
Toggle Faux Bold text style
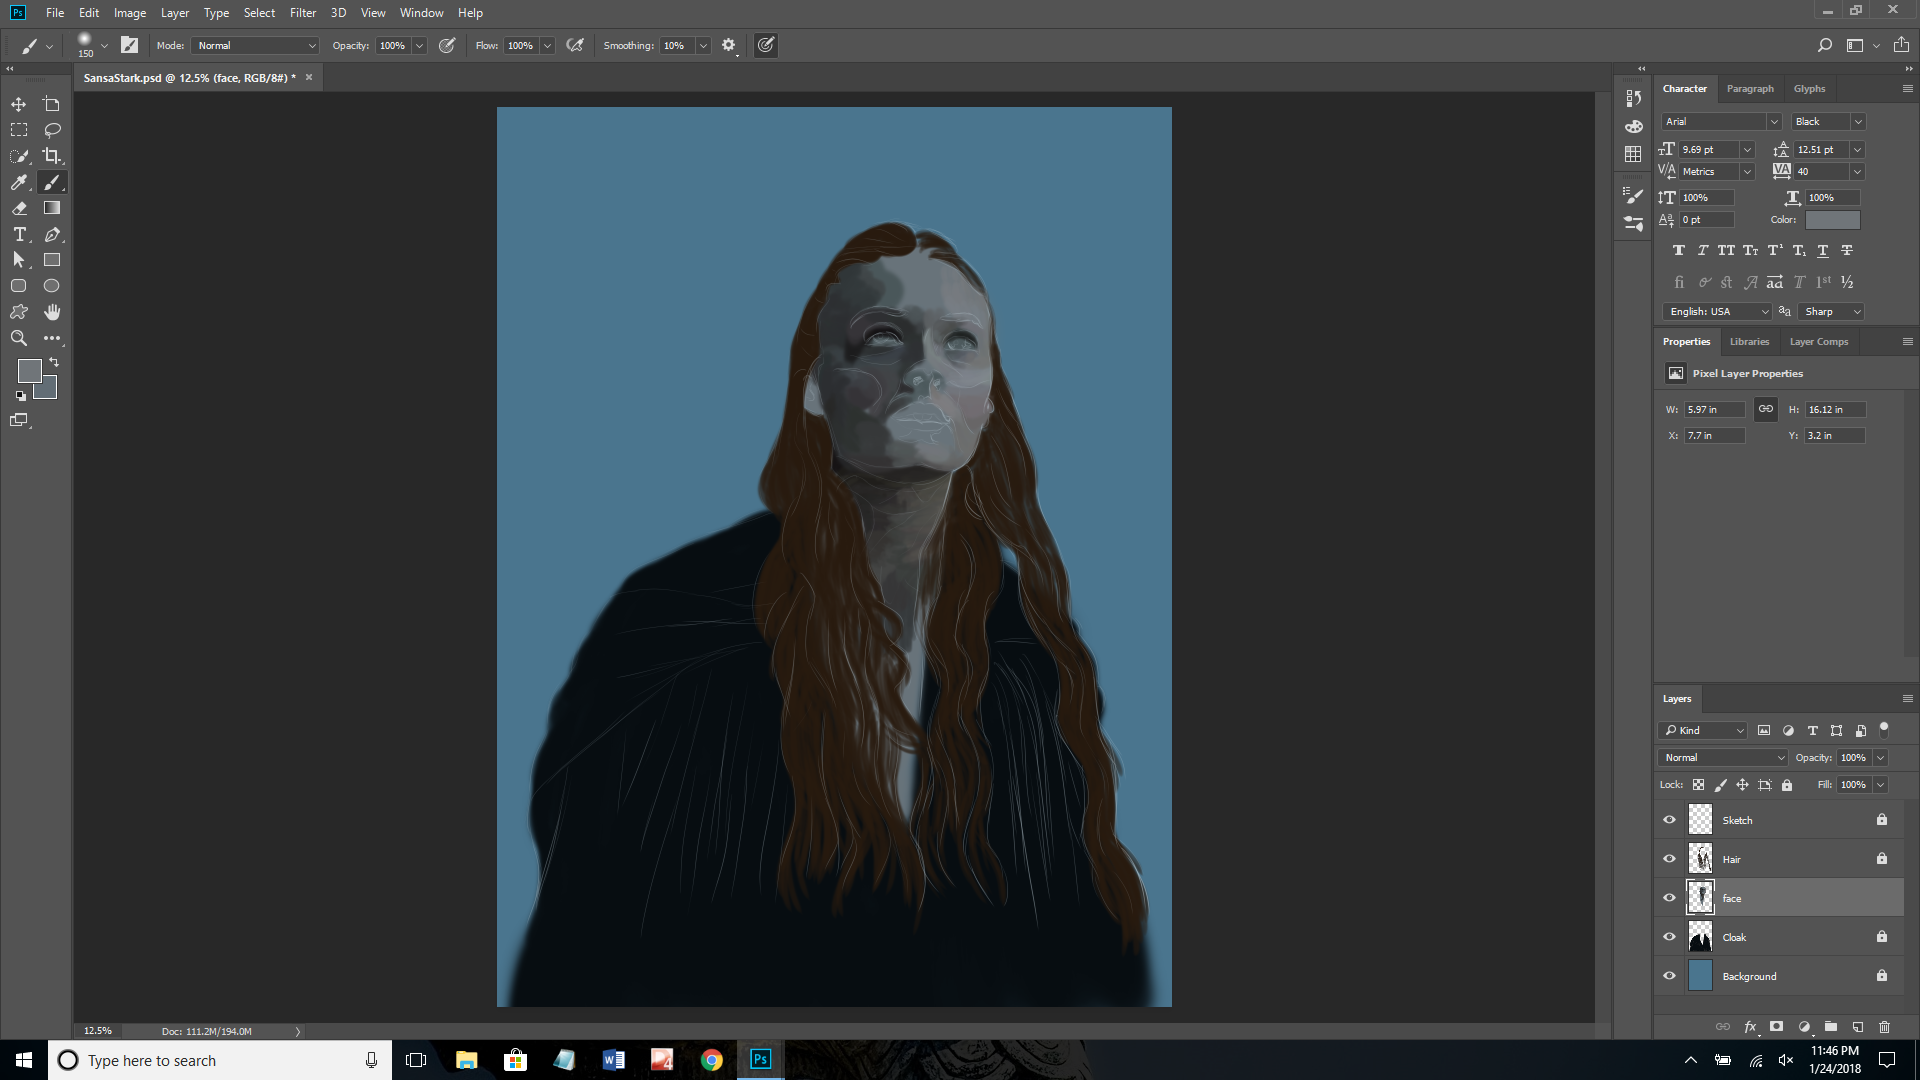pos(1679,251)
